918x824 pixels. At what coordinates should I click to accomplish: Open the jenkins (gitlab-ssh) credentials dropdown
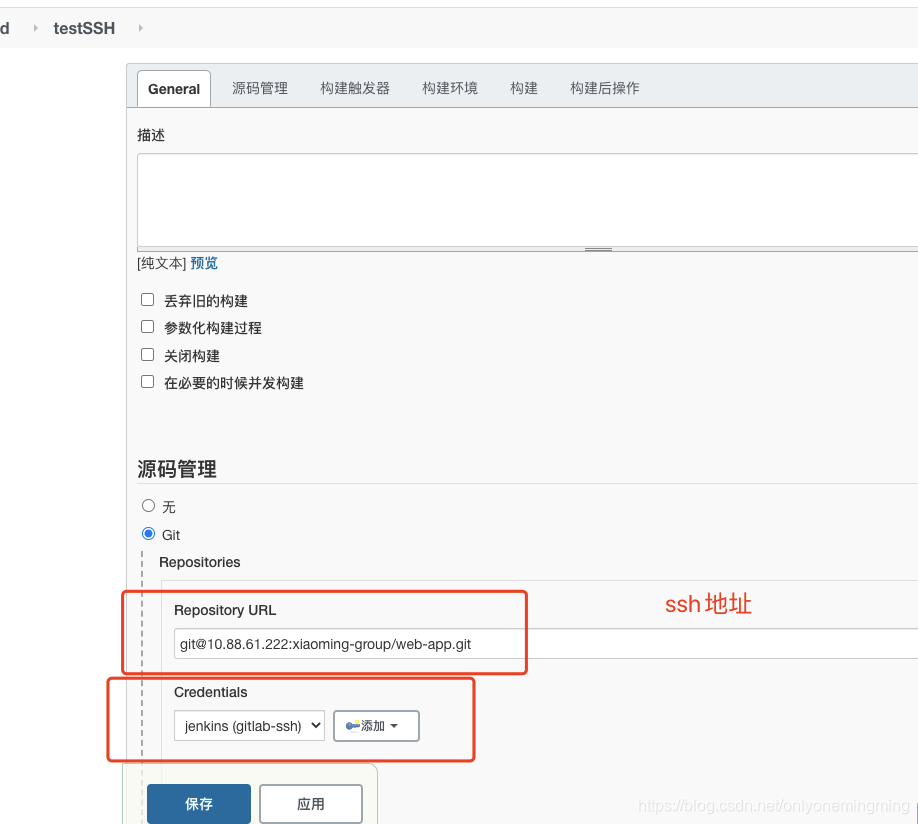pyautogui.click(x=249, y=726)
